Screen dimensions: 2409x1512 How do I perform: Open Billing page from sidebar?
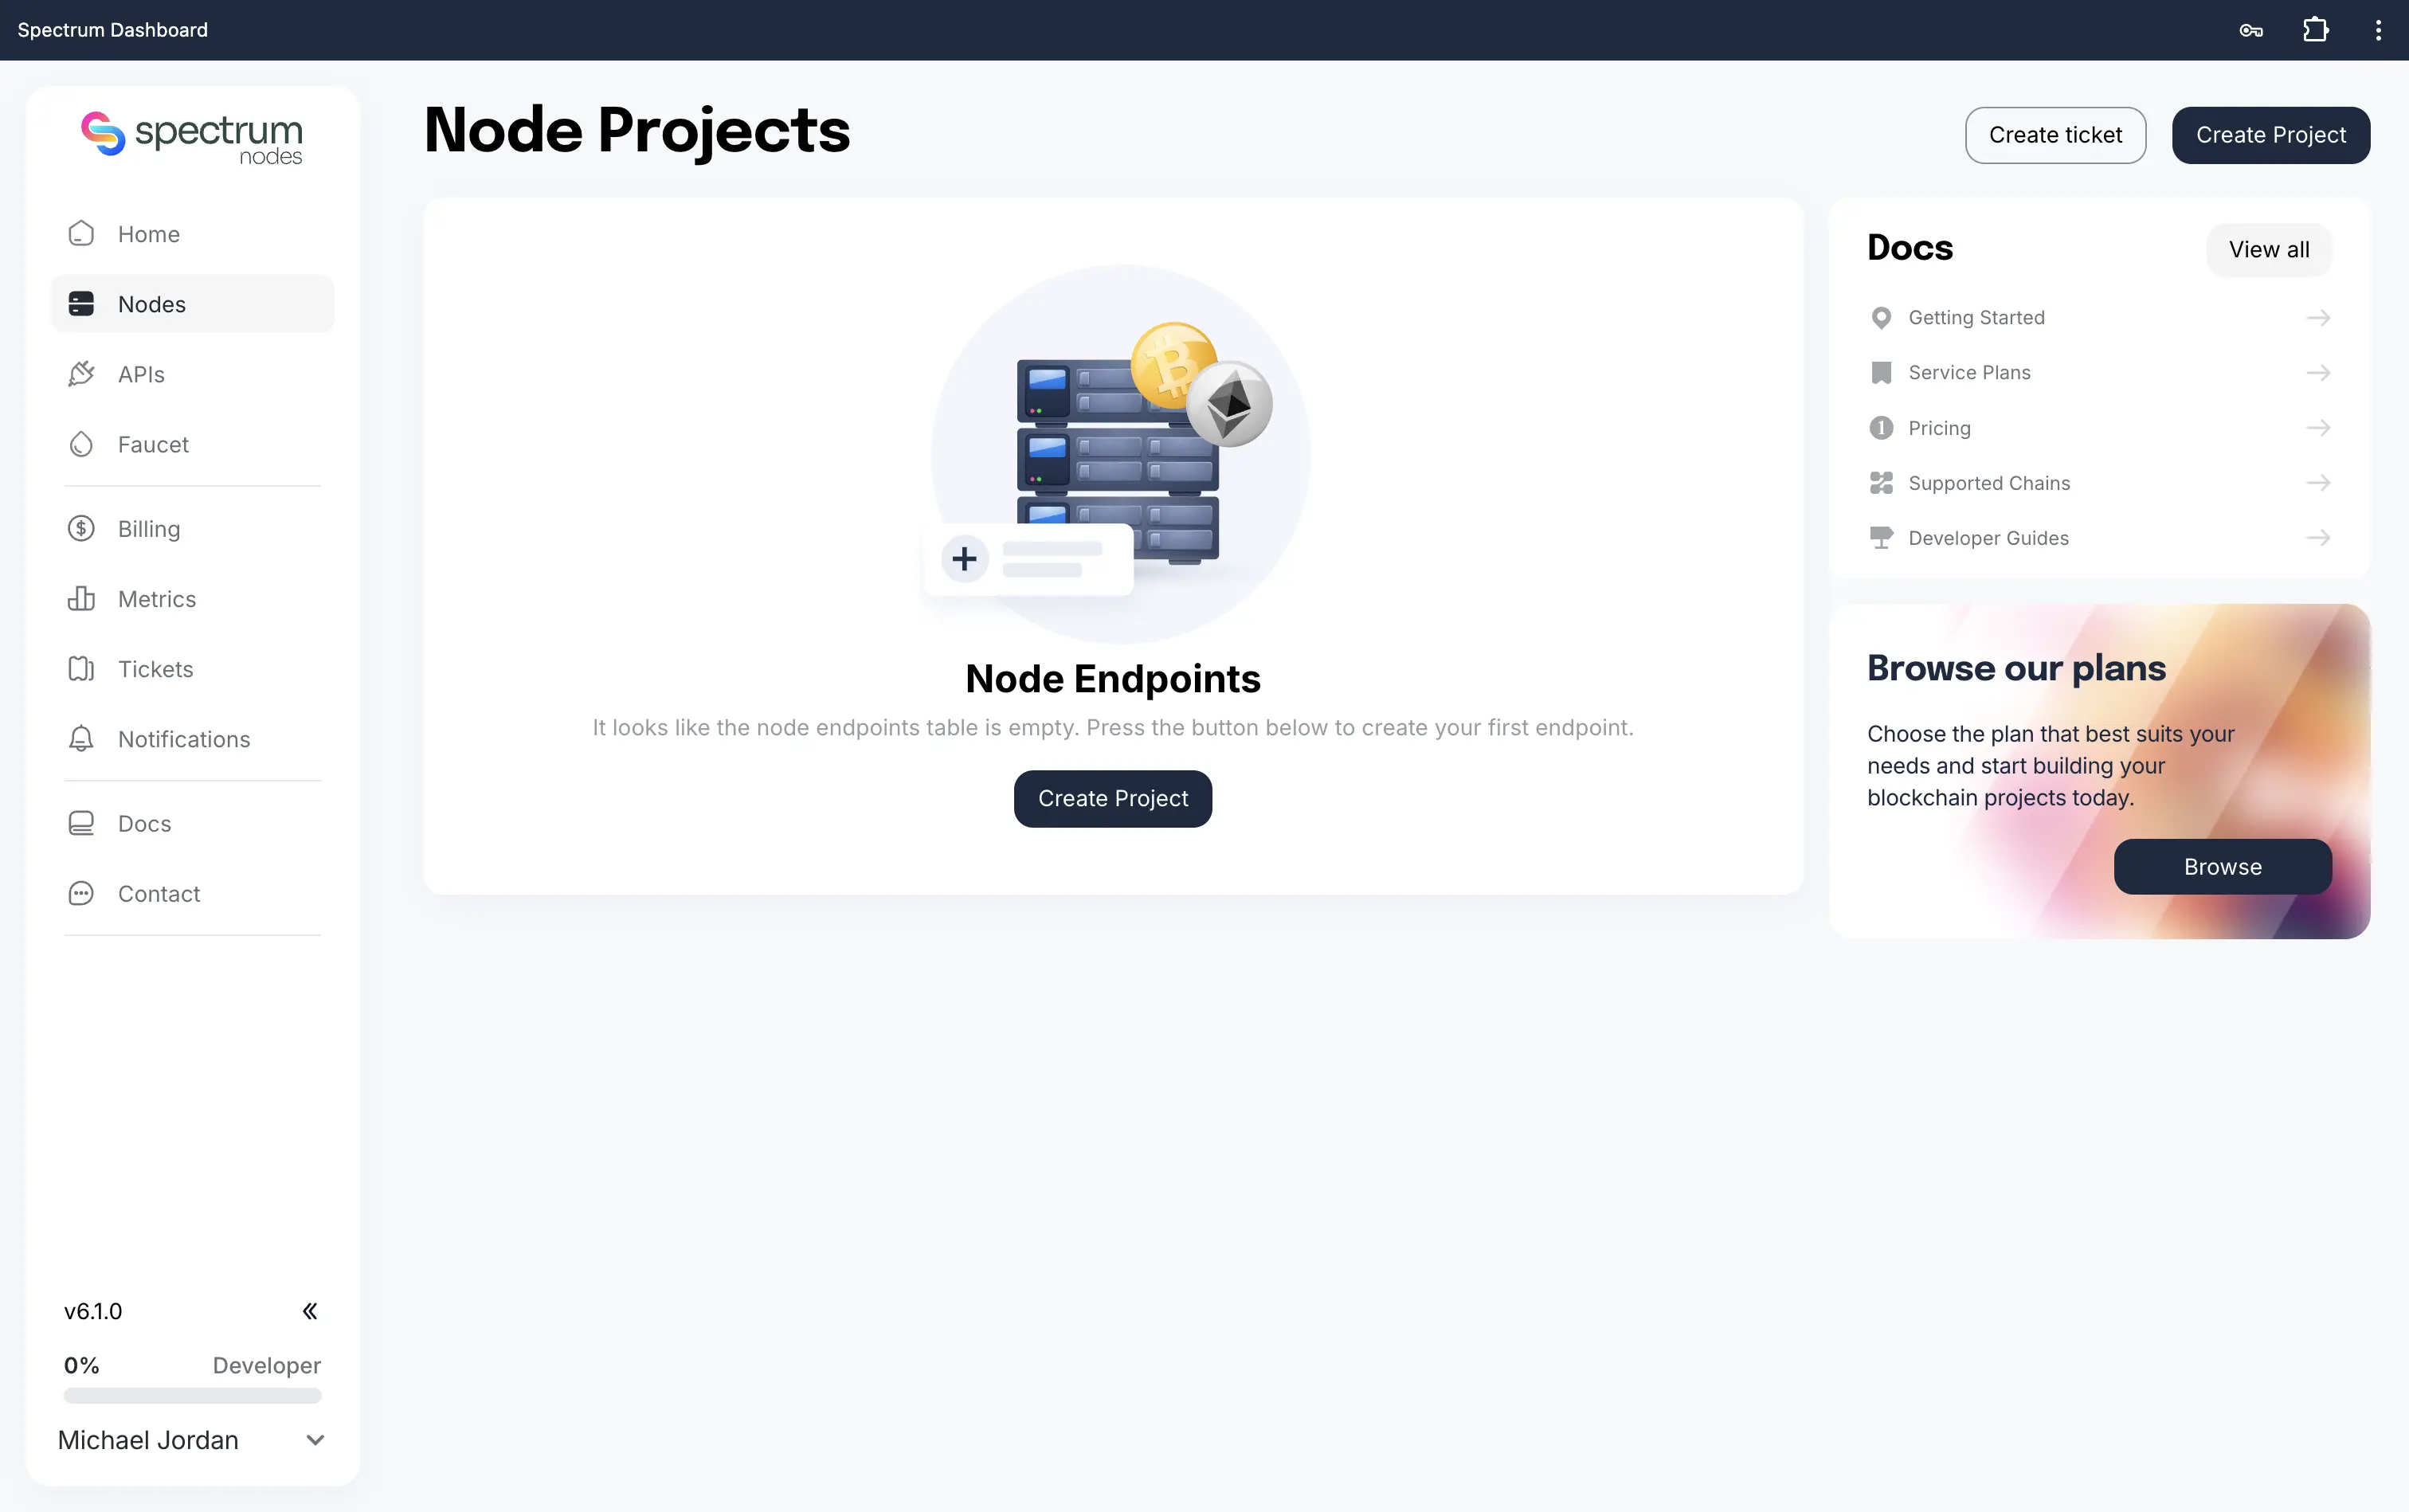tap(192, 528)
